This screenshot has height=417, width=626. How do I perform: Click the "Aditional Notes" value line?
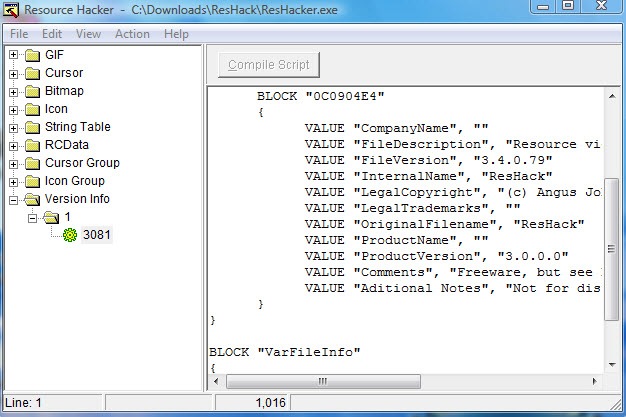pyautogui.click(x=453, y=288)
